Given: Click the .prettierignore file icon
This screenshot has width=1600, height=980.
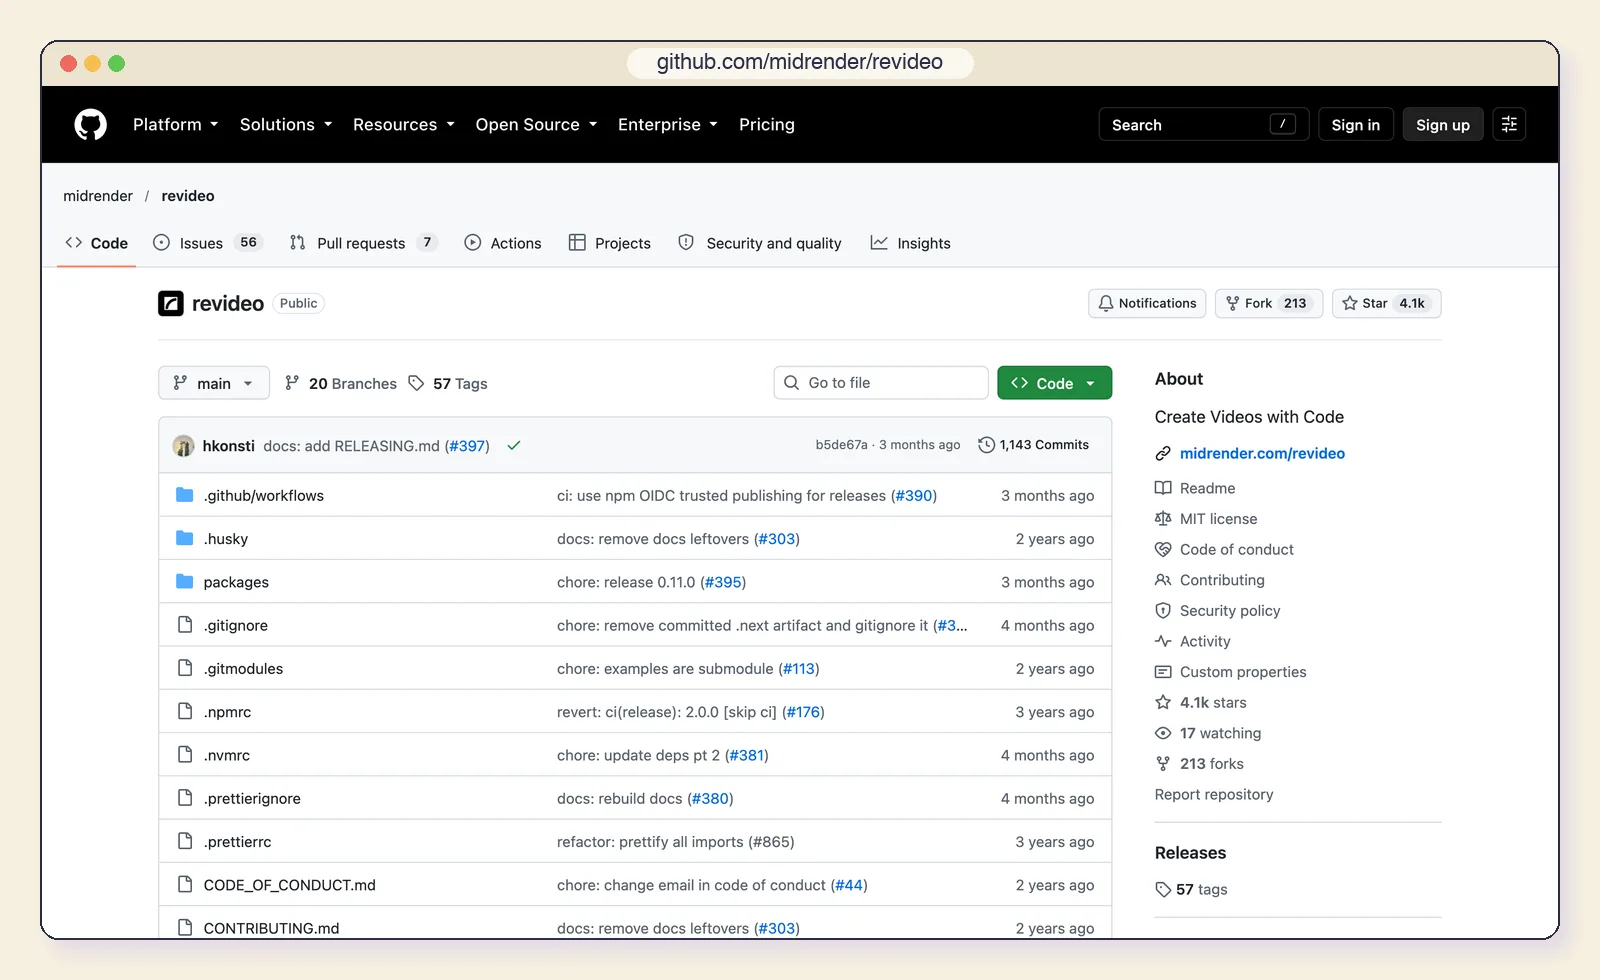Looking at the screenshot, I should [185, 798].
